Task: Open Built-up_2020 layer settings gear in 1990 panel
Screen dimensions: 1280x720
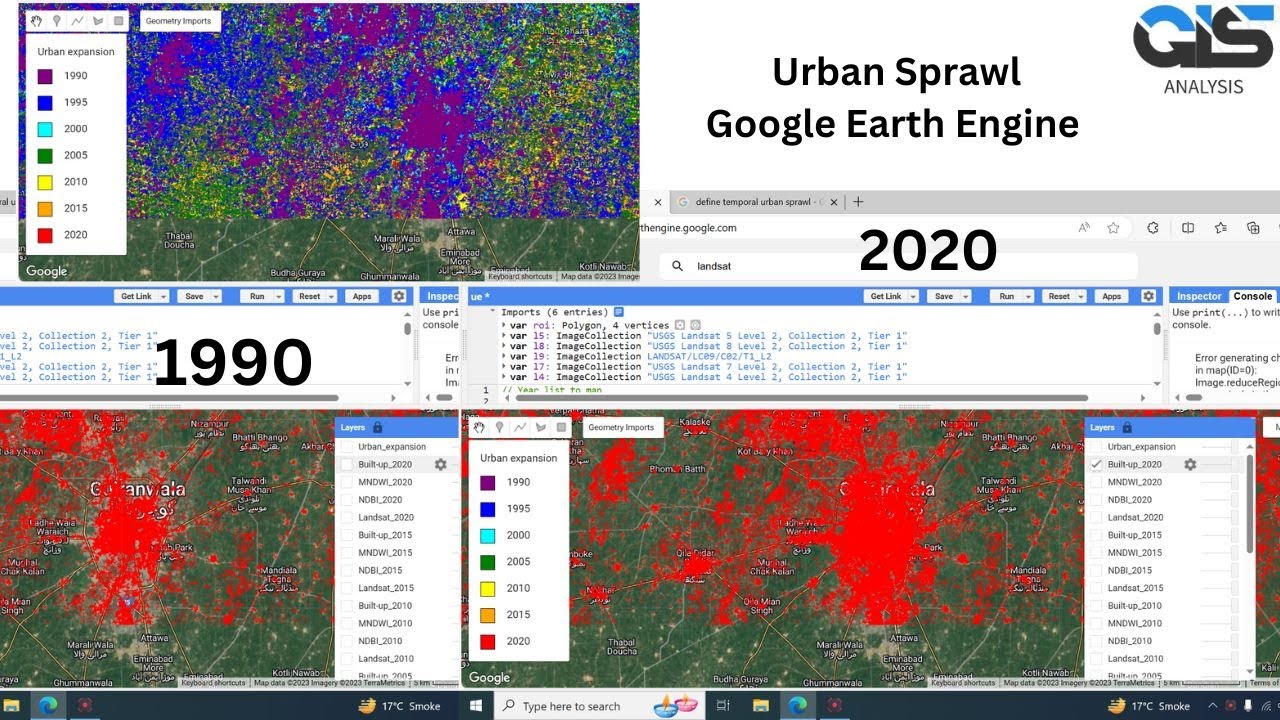Action: coord(441,464)
